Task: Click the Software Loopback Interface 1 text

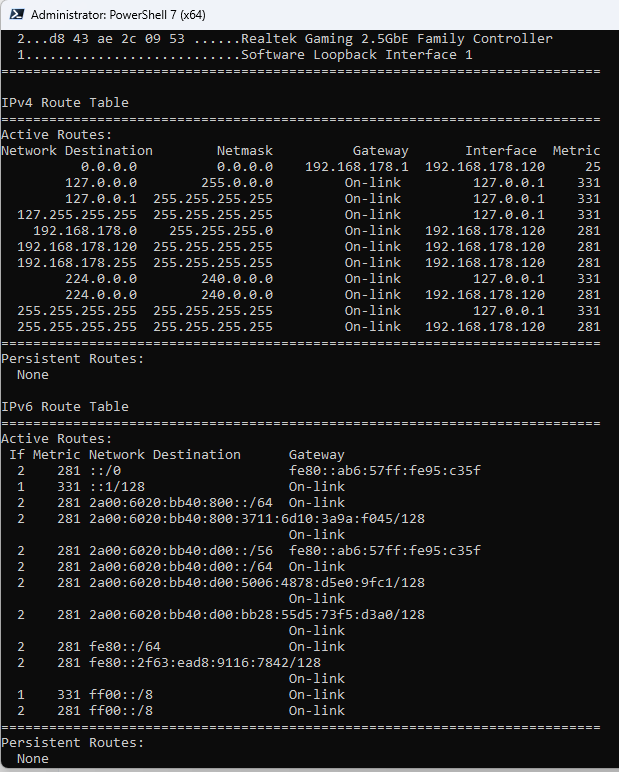Action: (357, 55)
